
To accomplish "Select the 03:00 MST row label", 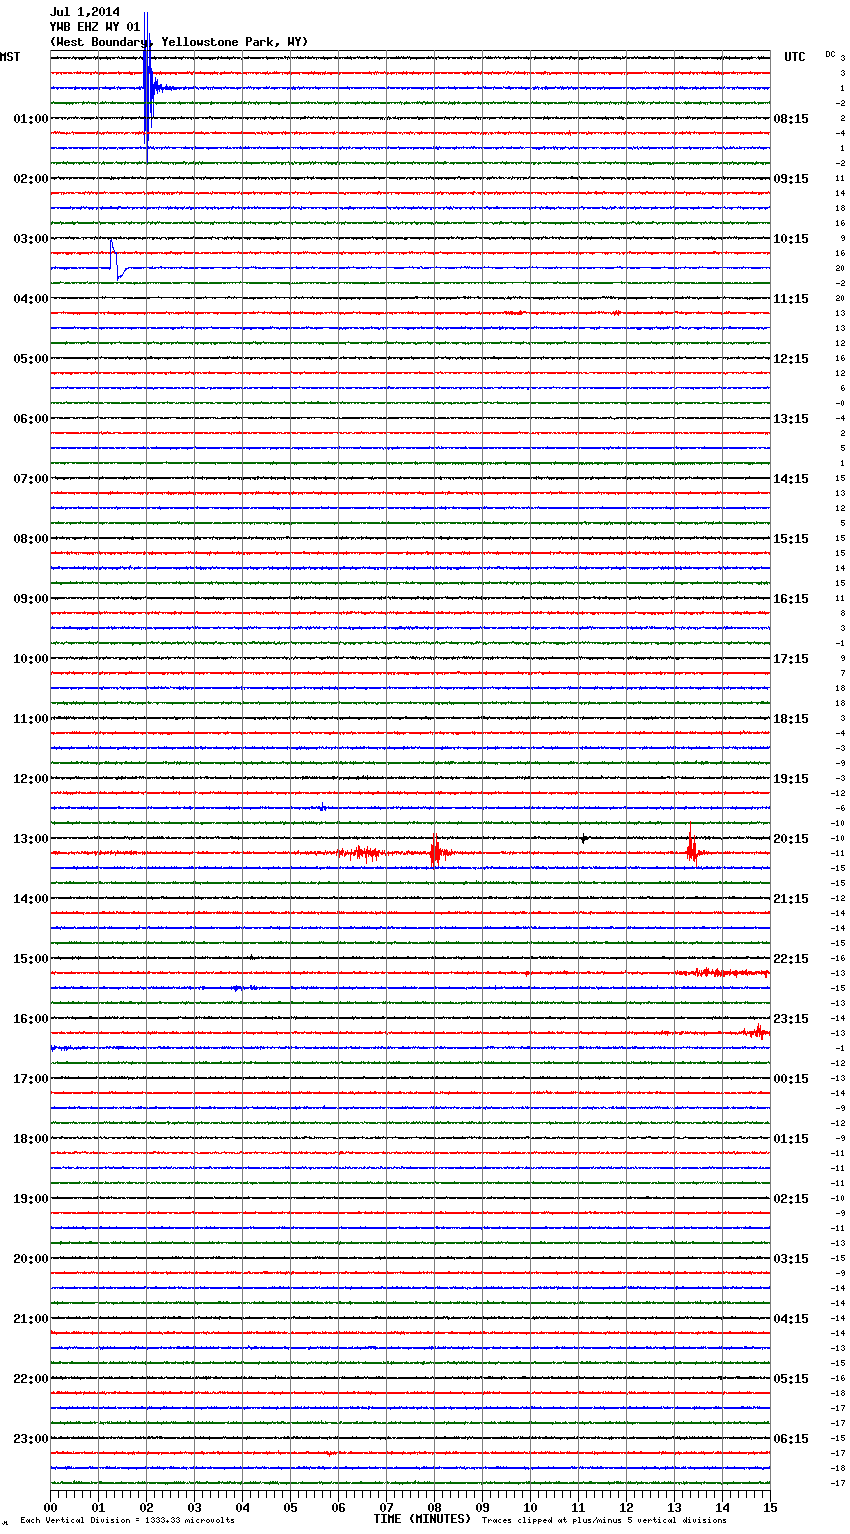I will pyautogui.click(x=31, y=238).
